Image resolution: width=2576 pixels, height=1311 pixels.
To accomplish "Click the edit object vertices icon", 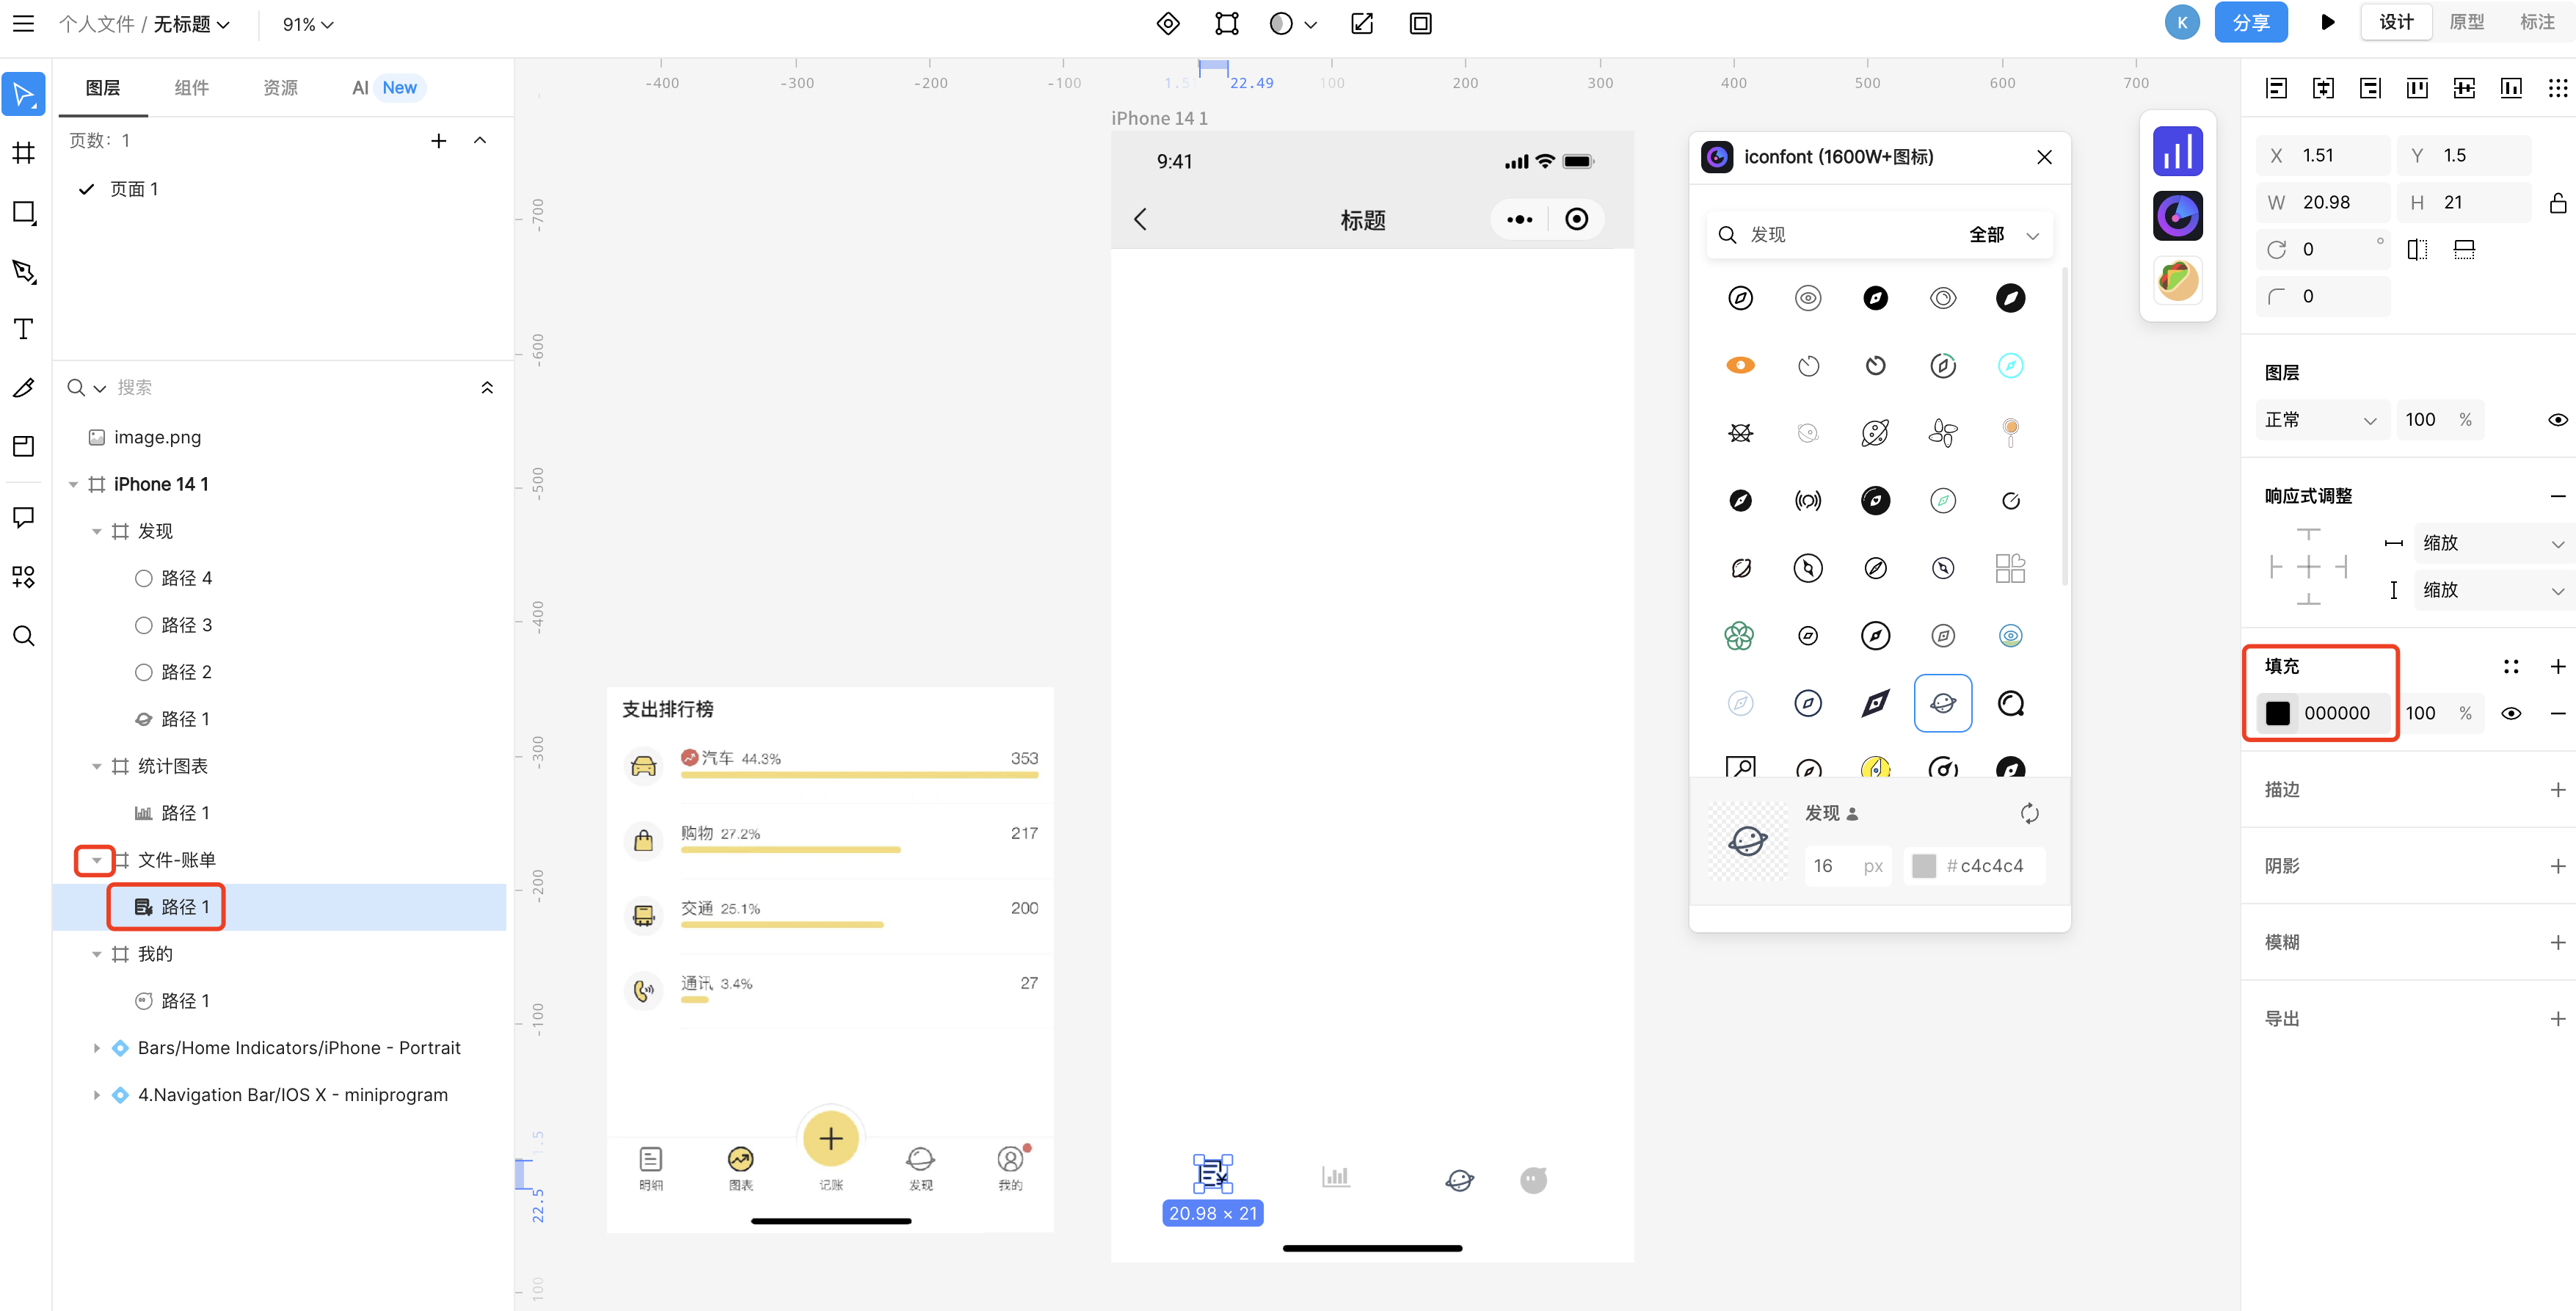I will tap(1227, 23).
